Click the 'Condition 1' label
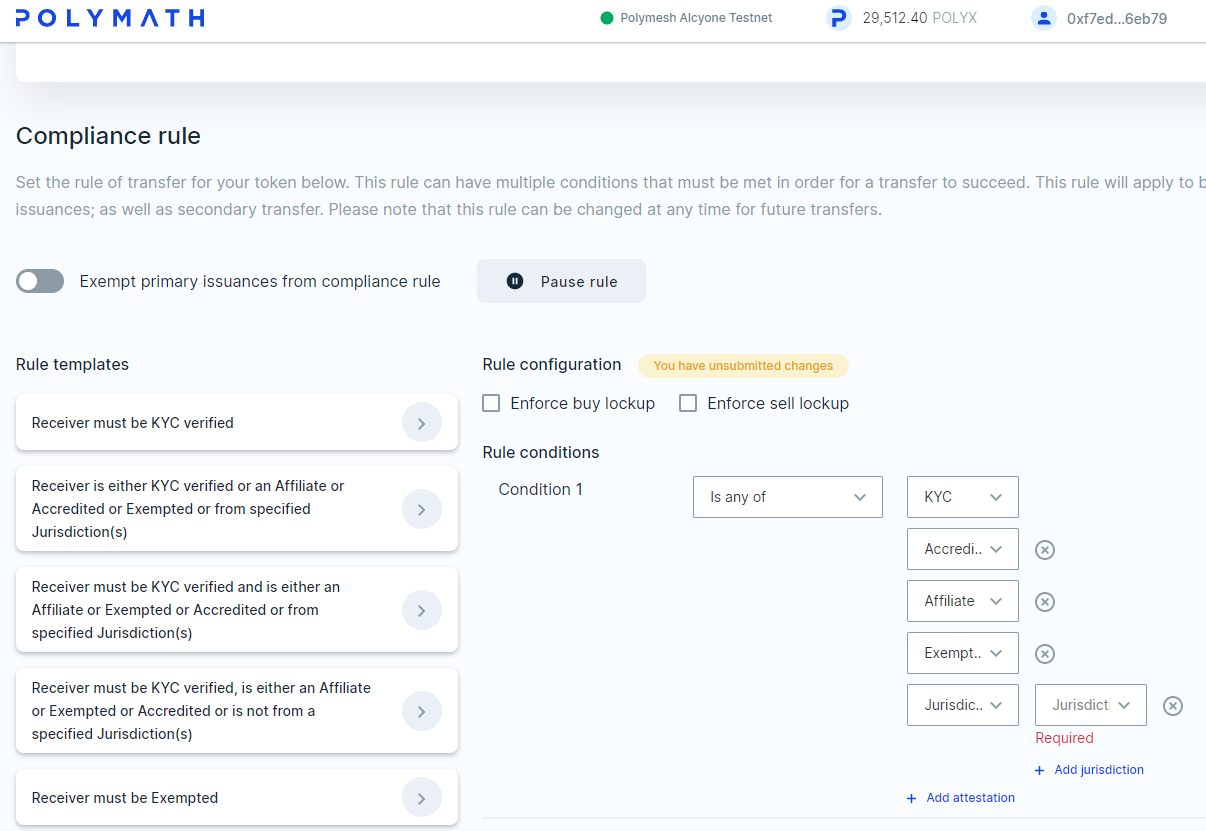 (540, 489)
